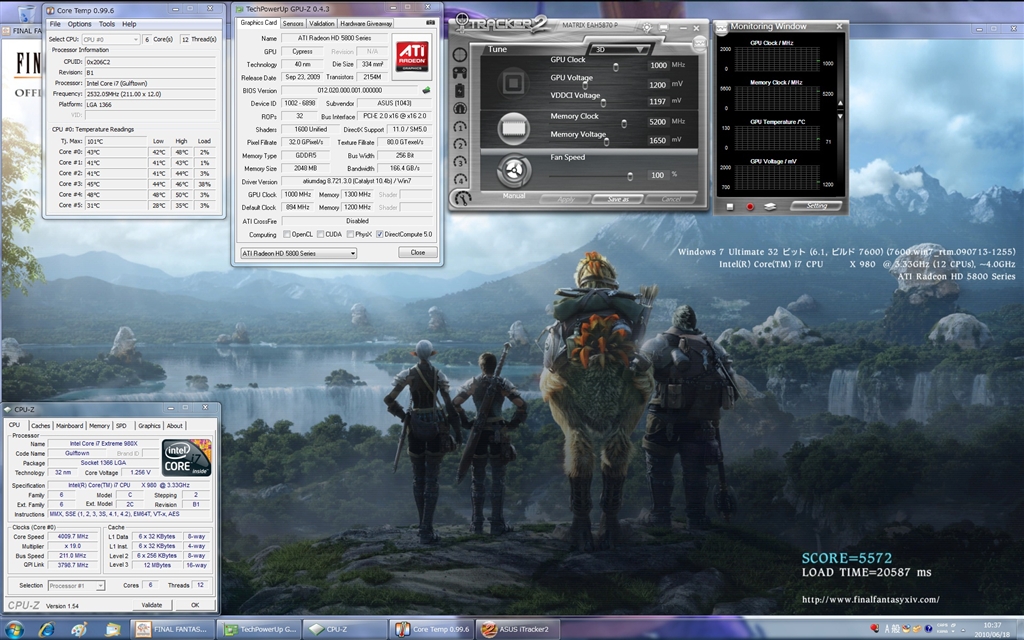The height and width of the screenshot is (640, 1024).
Task: Click the GPU-Z BIOS save chip icon
Action: [x=426, y=90]
